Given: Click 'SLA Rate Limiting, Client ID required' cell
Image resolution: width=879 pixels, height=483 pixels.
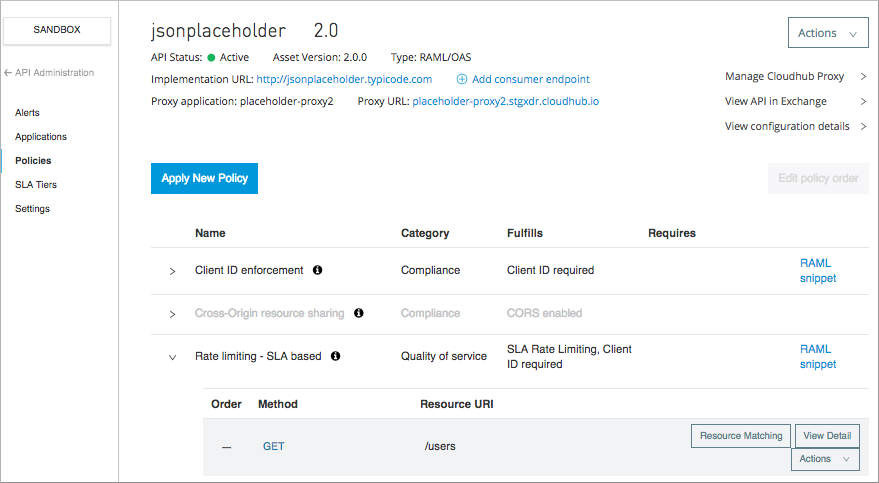Looking at the screenshot, I should tap(569, 356).
